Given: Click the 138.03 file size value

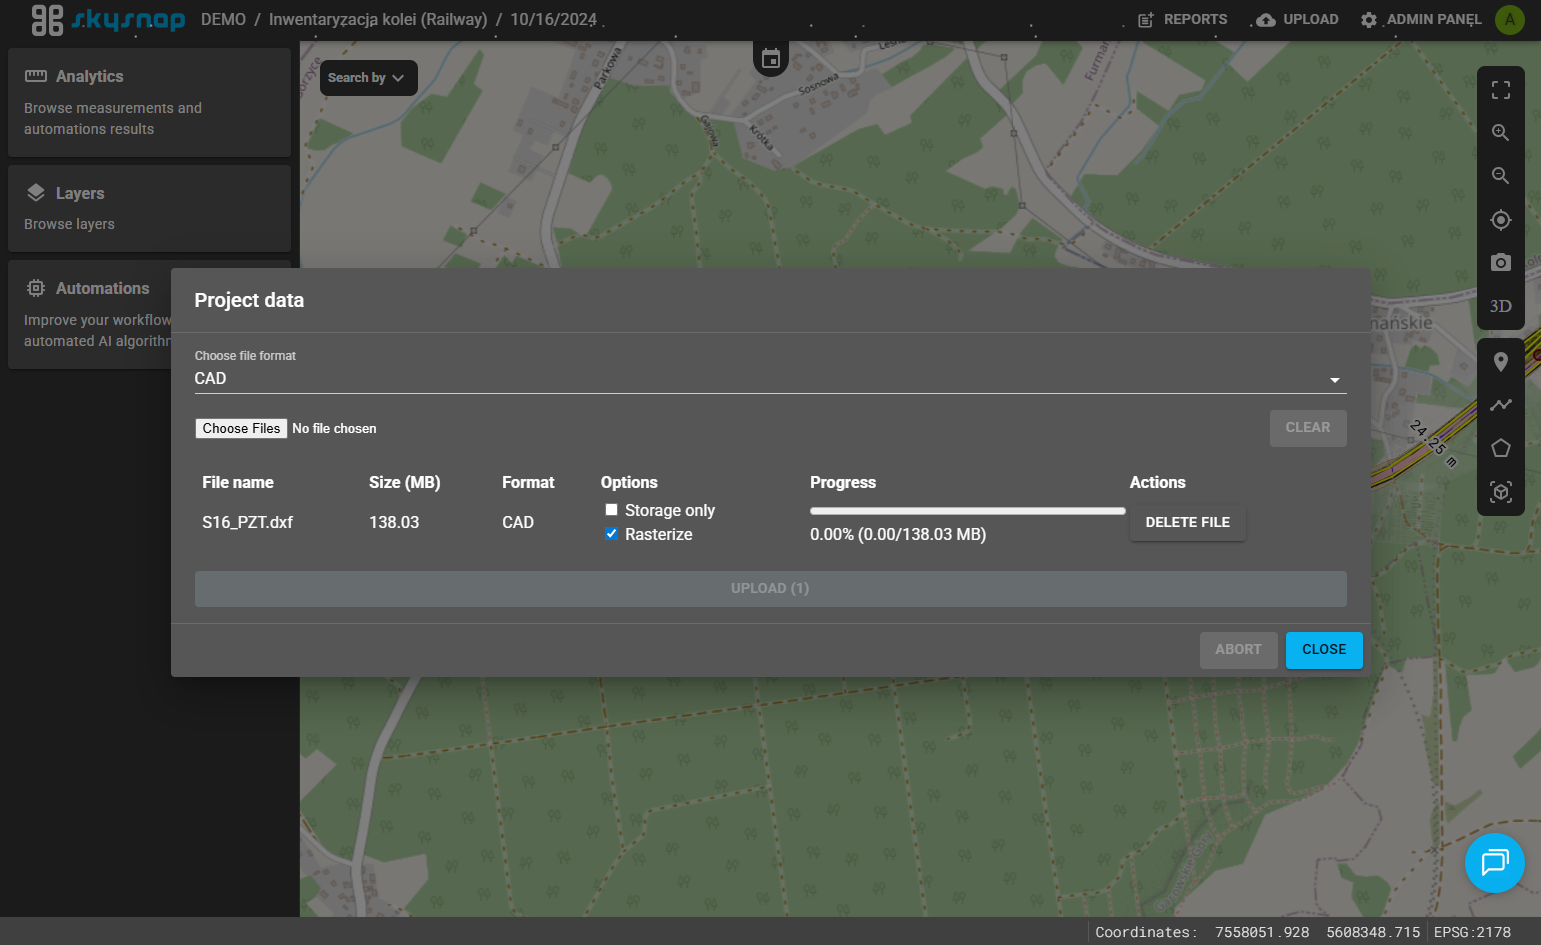Looking at the screenshot, I should 394,523.
